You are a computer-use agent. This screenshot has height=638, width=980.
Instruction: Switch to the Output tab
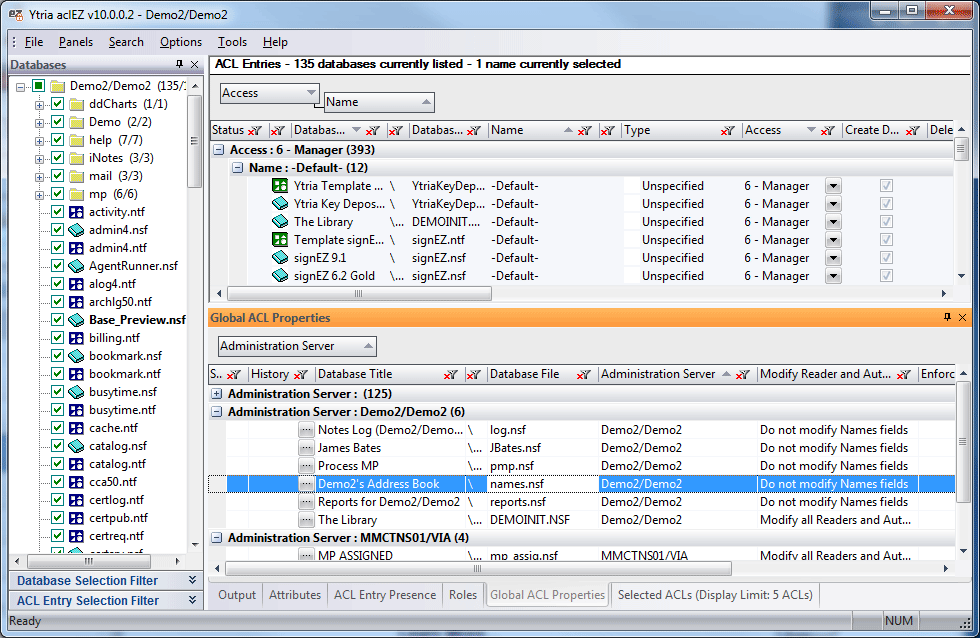click(237, 595)
